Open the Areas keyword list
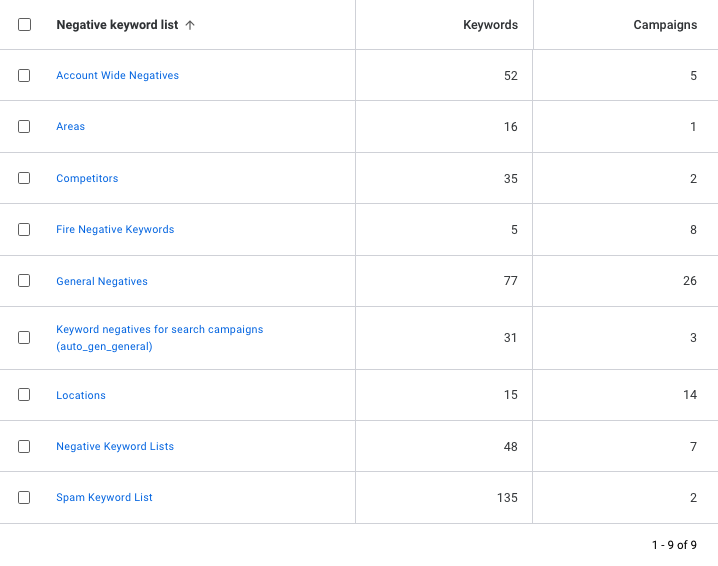 70,127
